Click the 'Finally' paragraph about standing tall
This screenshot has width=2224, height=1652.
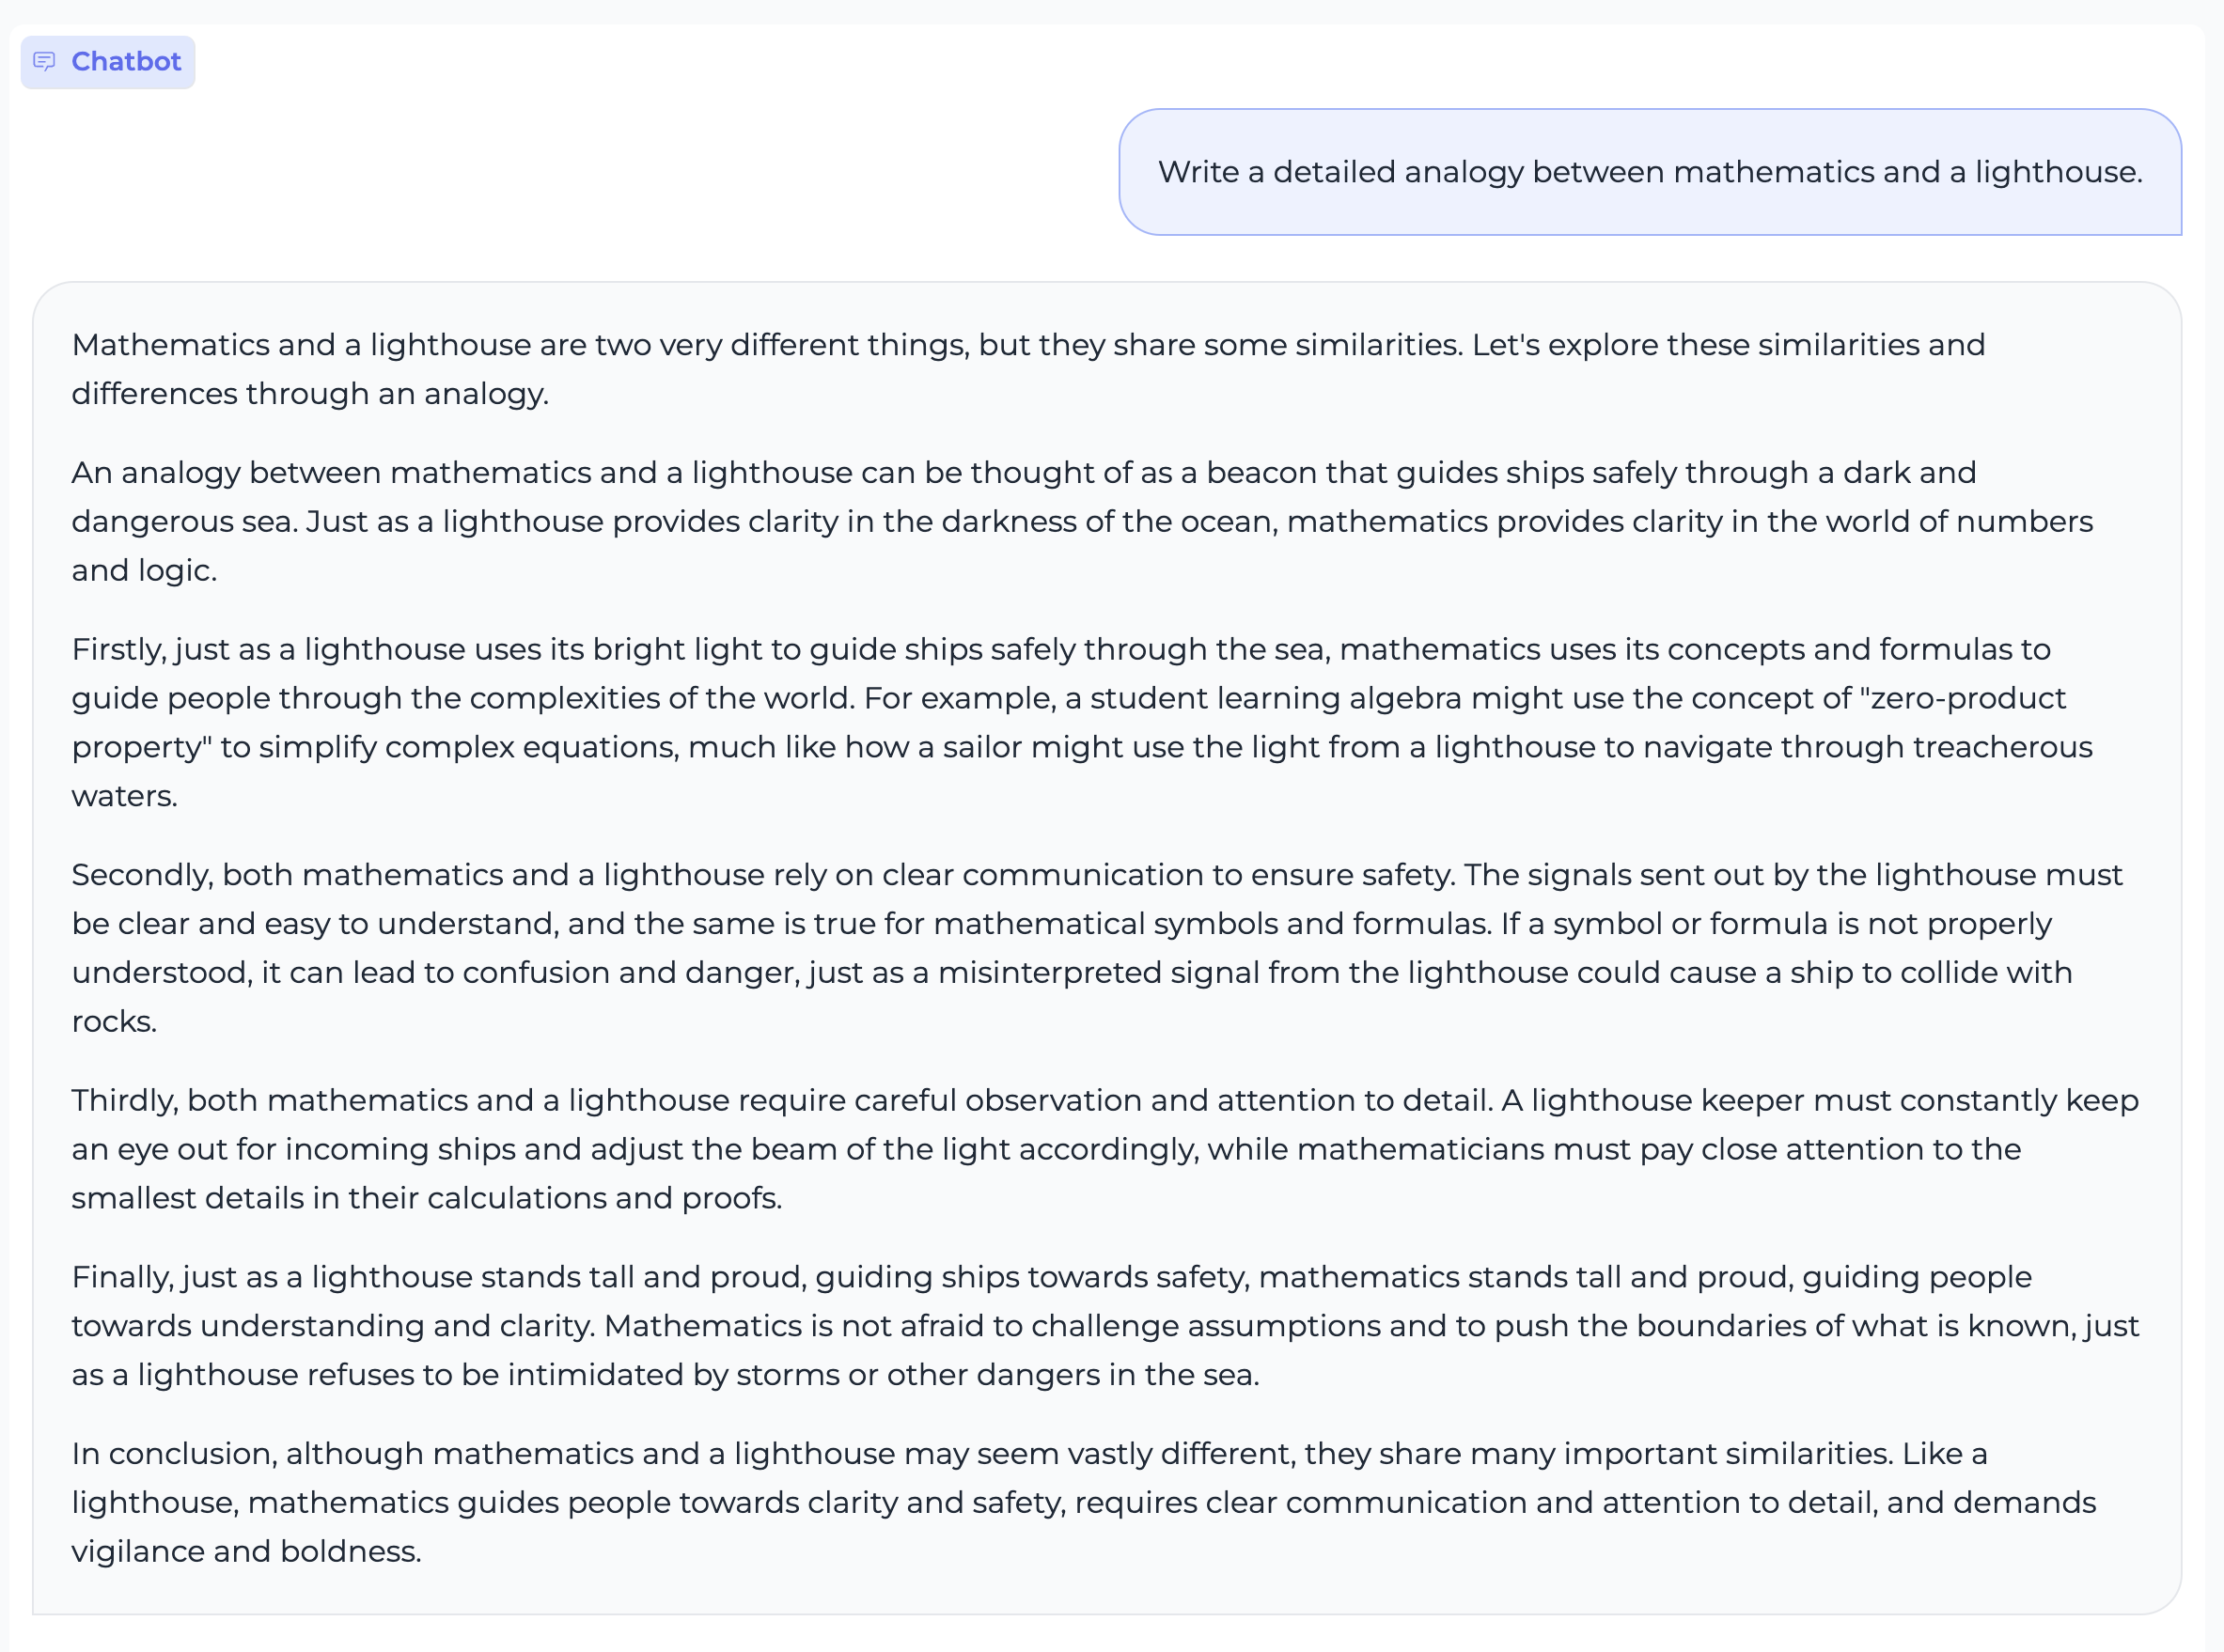point(1100,1325)
